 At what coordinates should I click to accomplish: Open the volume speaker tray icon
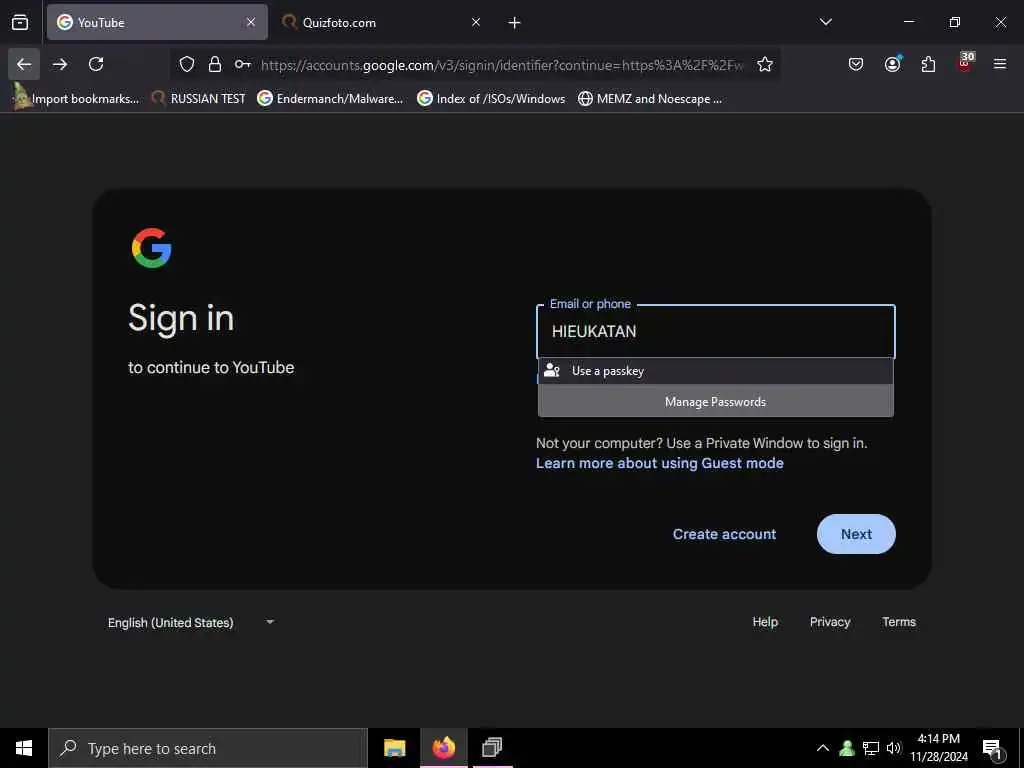click(893, 748)
